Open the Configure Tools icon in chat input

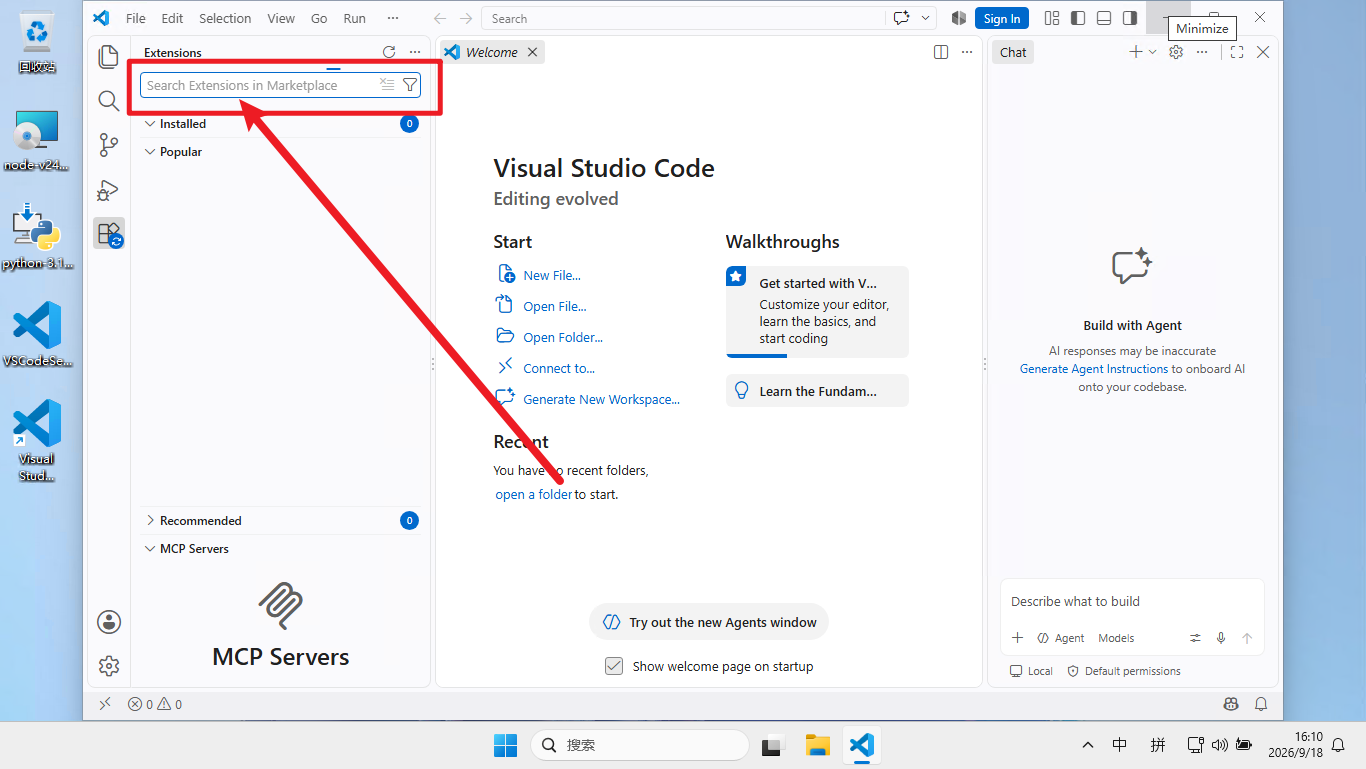point(1195,638)
